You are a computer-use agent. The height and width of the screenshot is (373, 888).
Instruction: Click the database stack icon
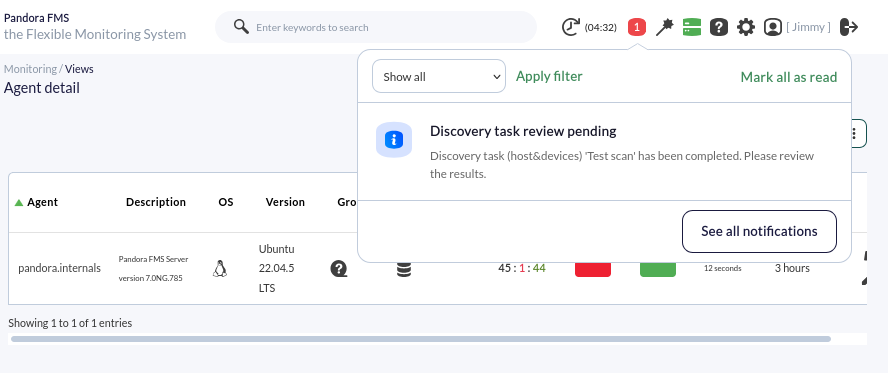pyautogui.click(x=404, y=269)
